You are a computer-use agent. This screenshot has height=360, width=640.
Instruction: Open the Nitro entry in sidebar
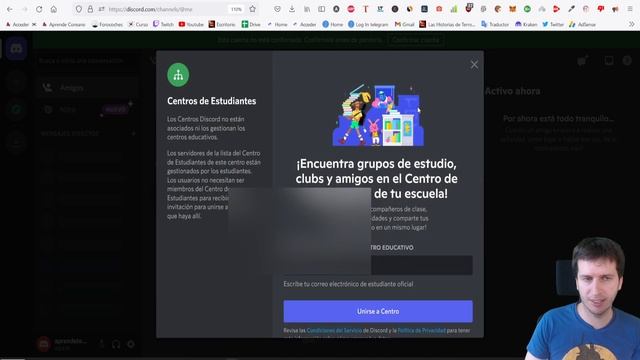[87, 109]
